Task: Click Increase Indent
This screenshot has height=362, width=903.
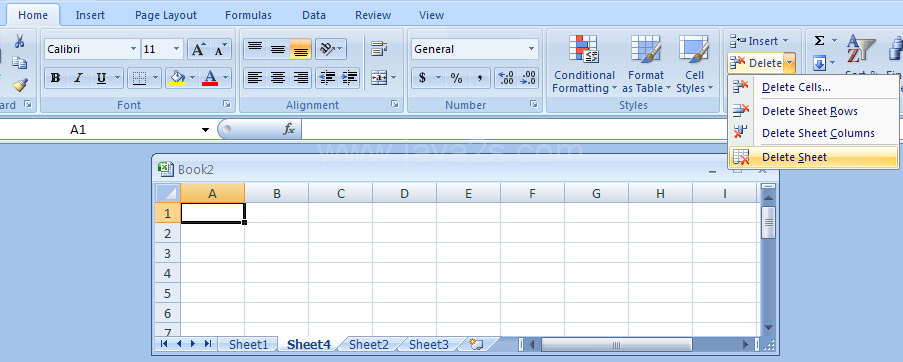Action: click(350, 78)
